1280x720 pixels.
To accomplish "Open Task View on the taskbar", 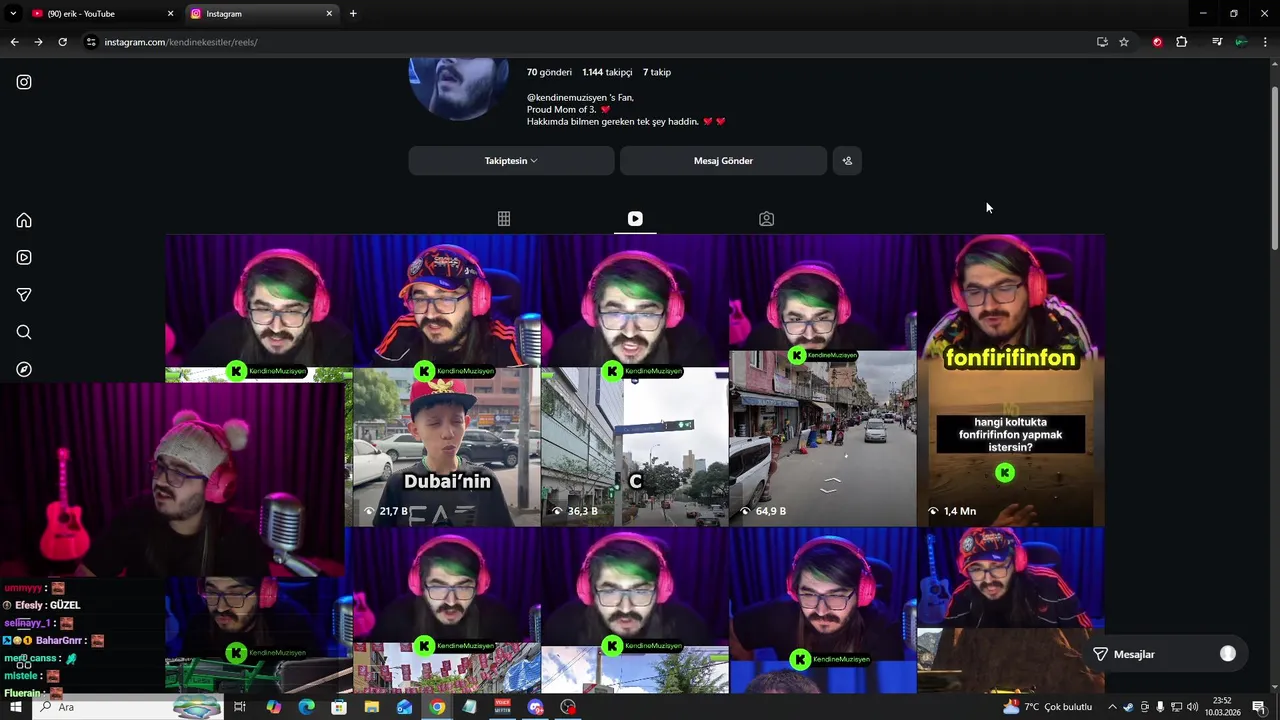I will (240, 707).
